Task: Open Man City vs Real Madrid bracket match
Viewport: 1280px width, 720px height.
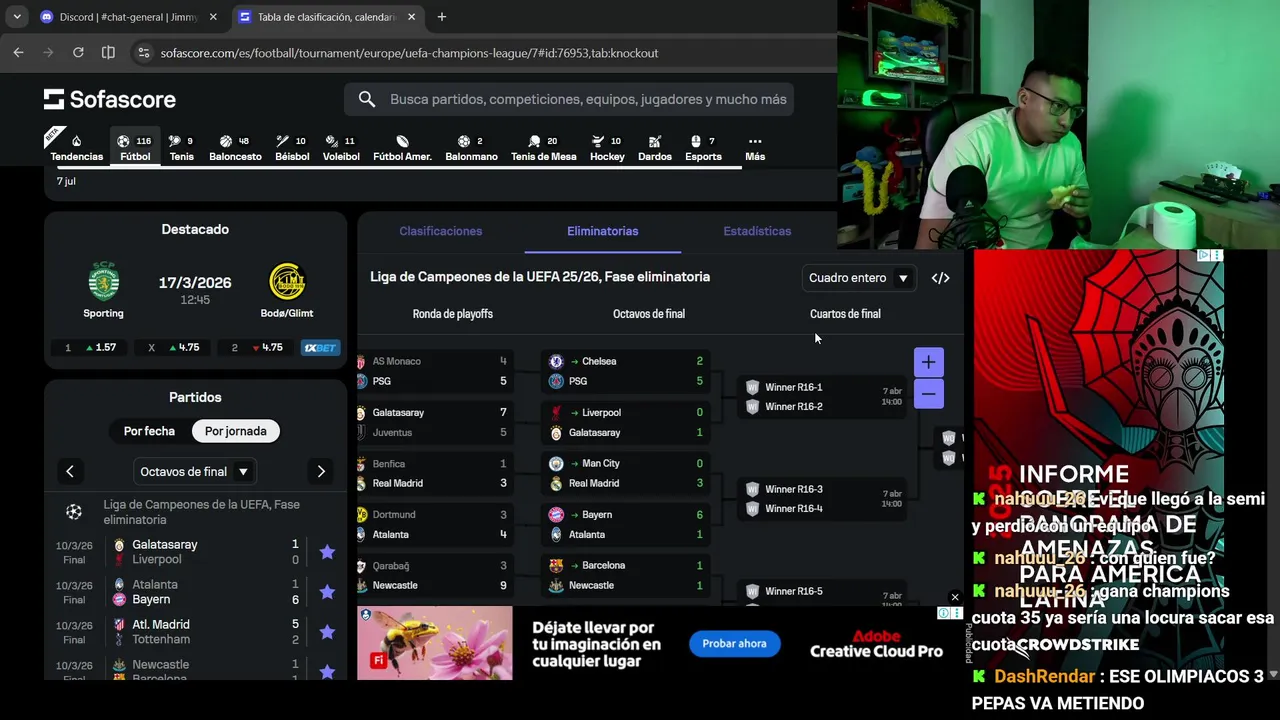Action: 626,473
